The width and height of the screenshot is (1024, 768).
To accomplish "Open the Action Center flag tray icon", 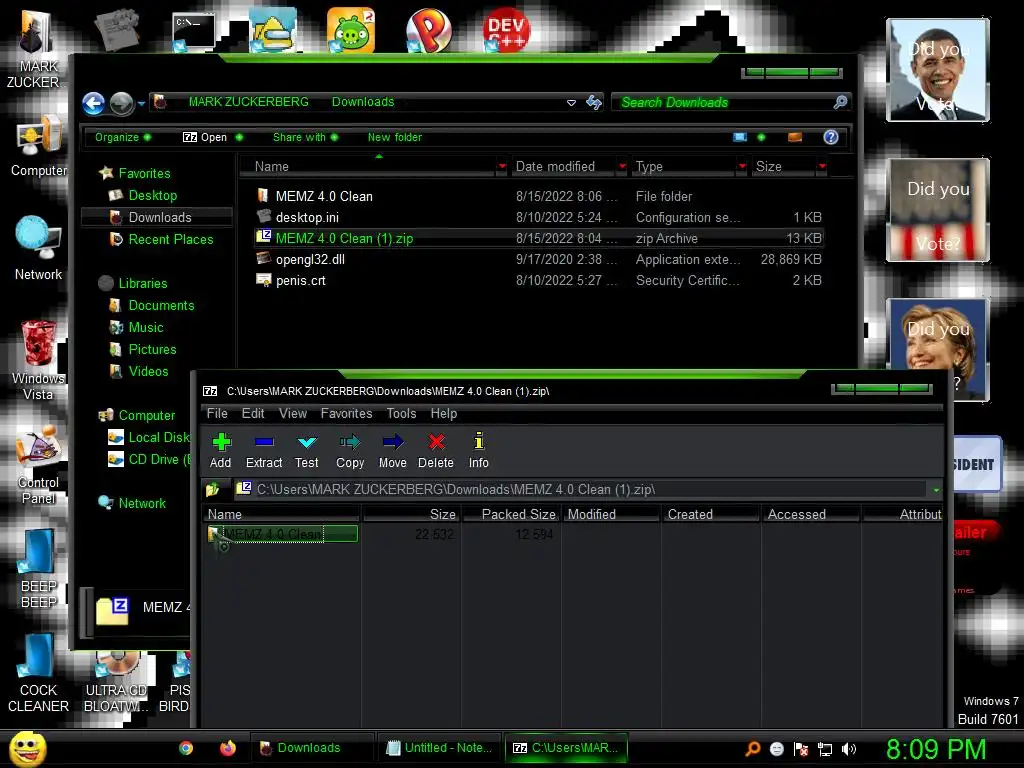I will click(801, 749).
